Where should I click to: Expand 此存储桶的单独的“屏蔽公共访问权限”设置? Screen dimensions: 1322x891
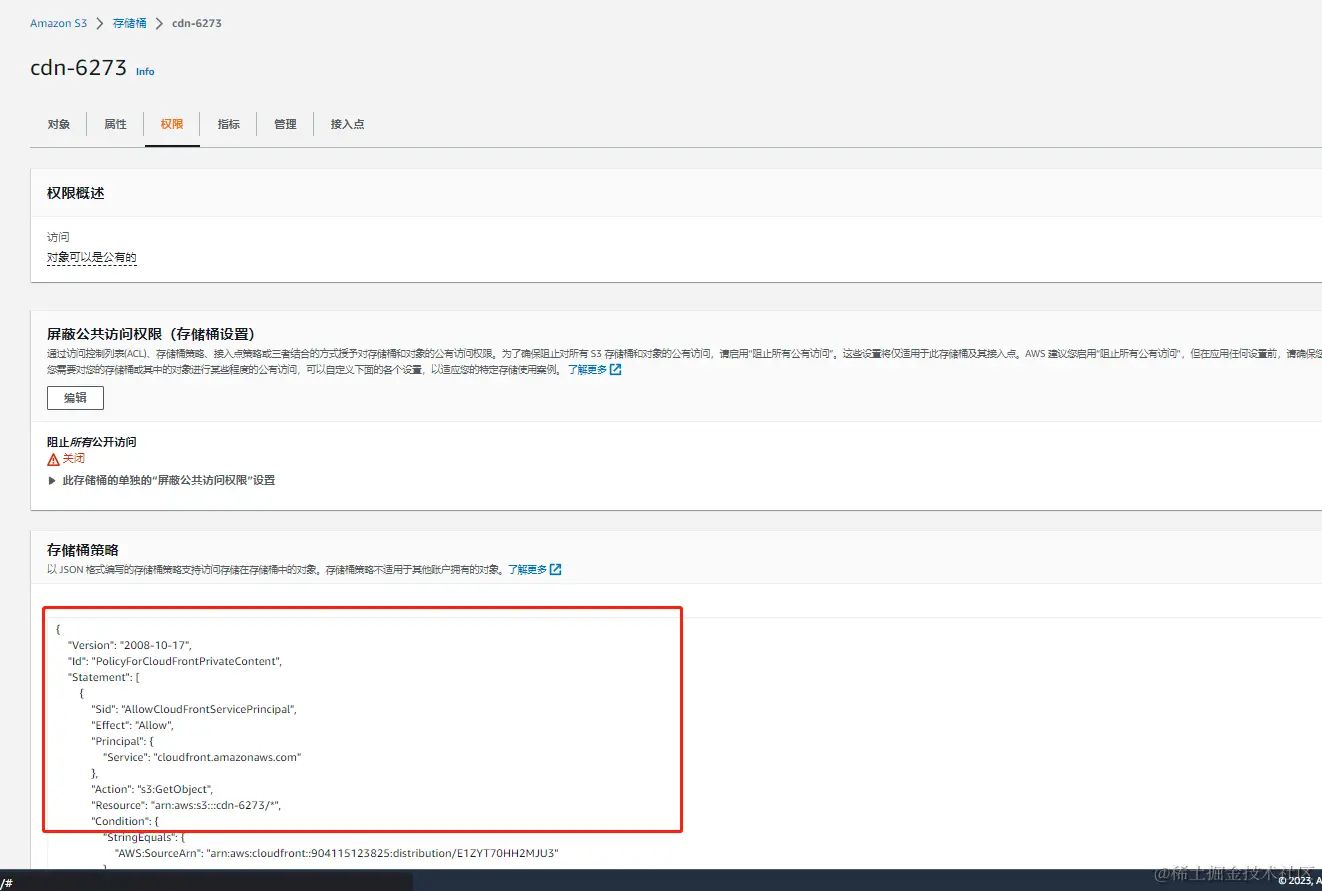161,480
